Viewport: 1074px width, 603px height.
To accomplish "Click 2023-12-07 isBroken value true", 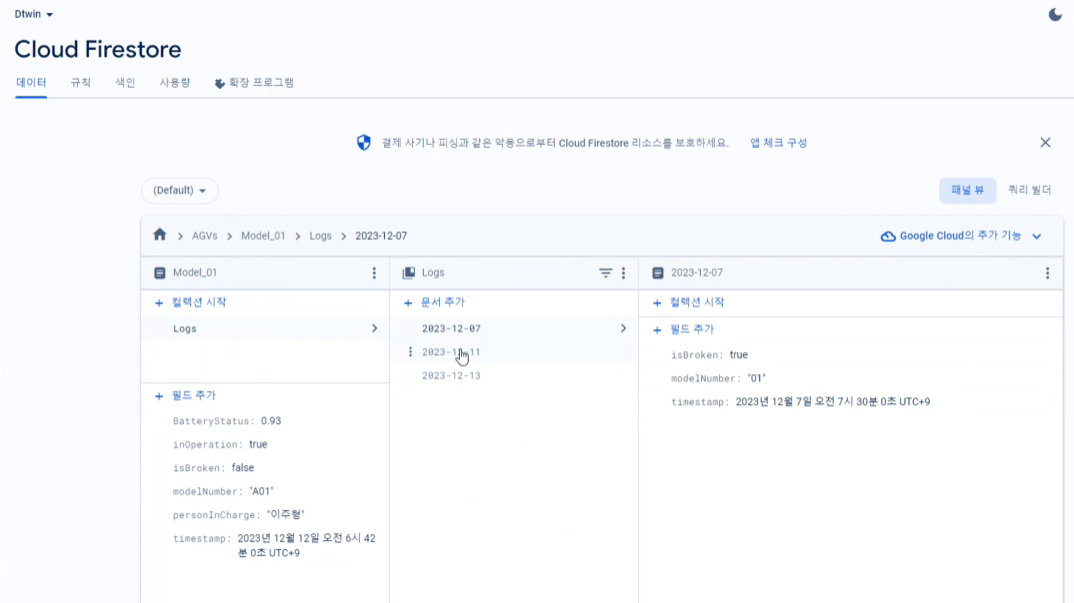I will (x=738, y=354).
